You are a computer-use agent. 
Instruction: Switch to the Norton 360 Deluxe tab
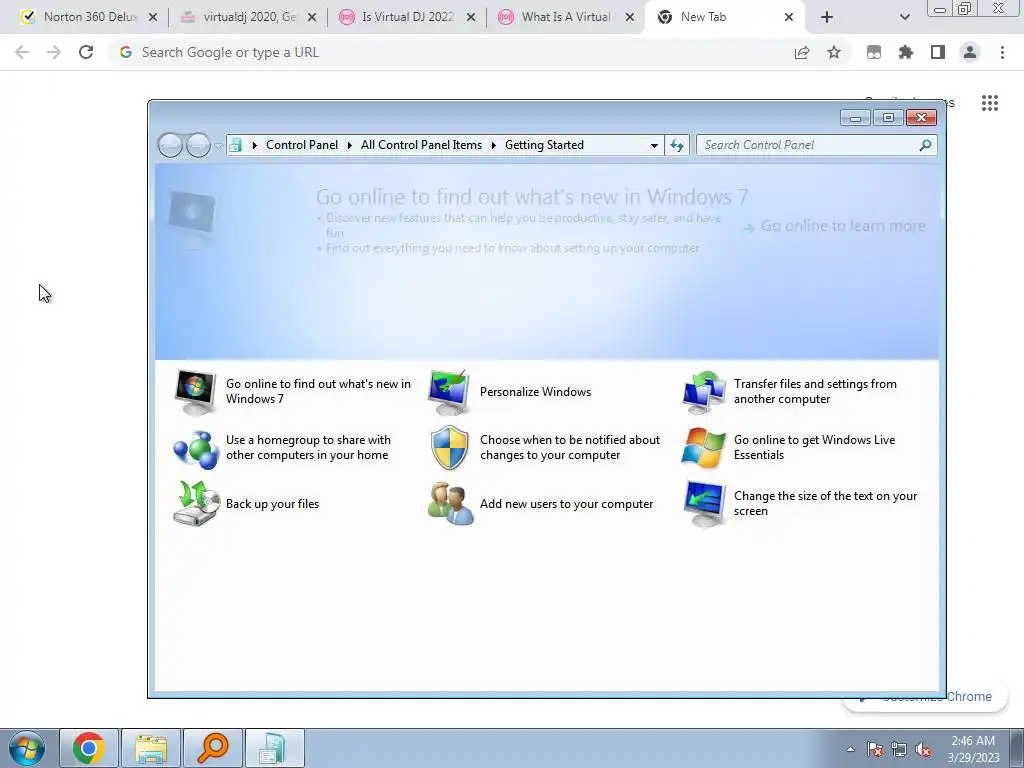pos(90,17)
